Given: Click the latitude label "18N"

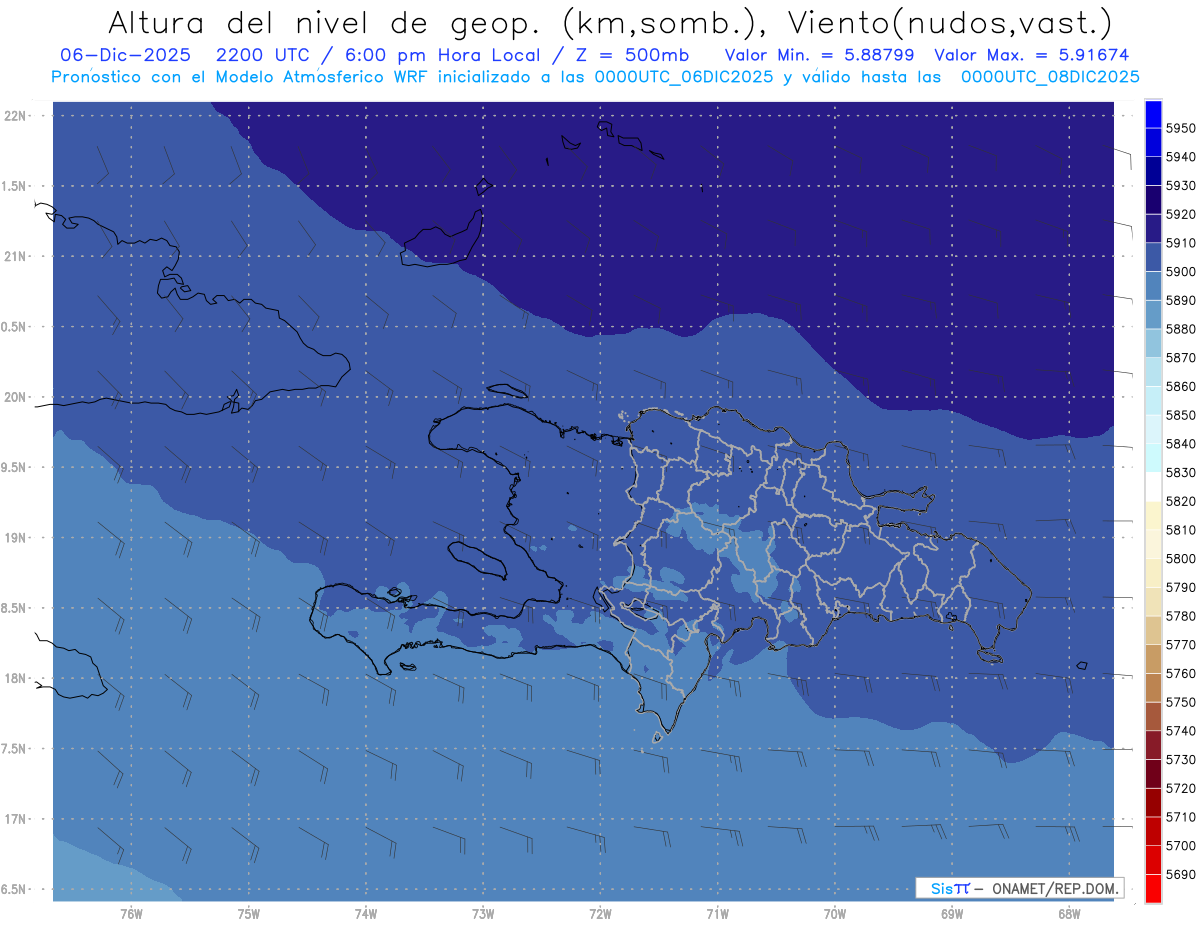Looking at the screenshot, I should (15, 678).
